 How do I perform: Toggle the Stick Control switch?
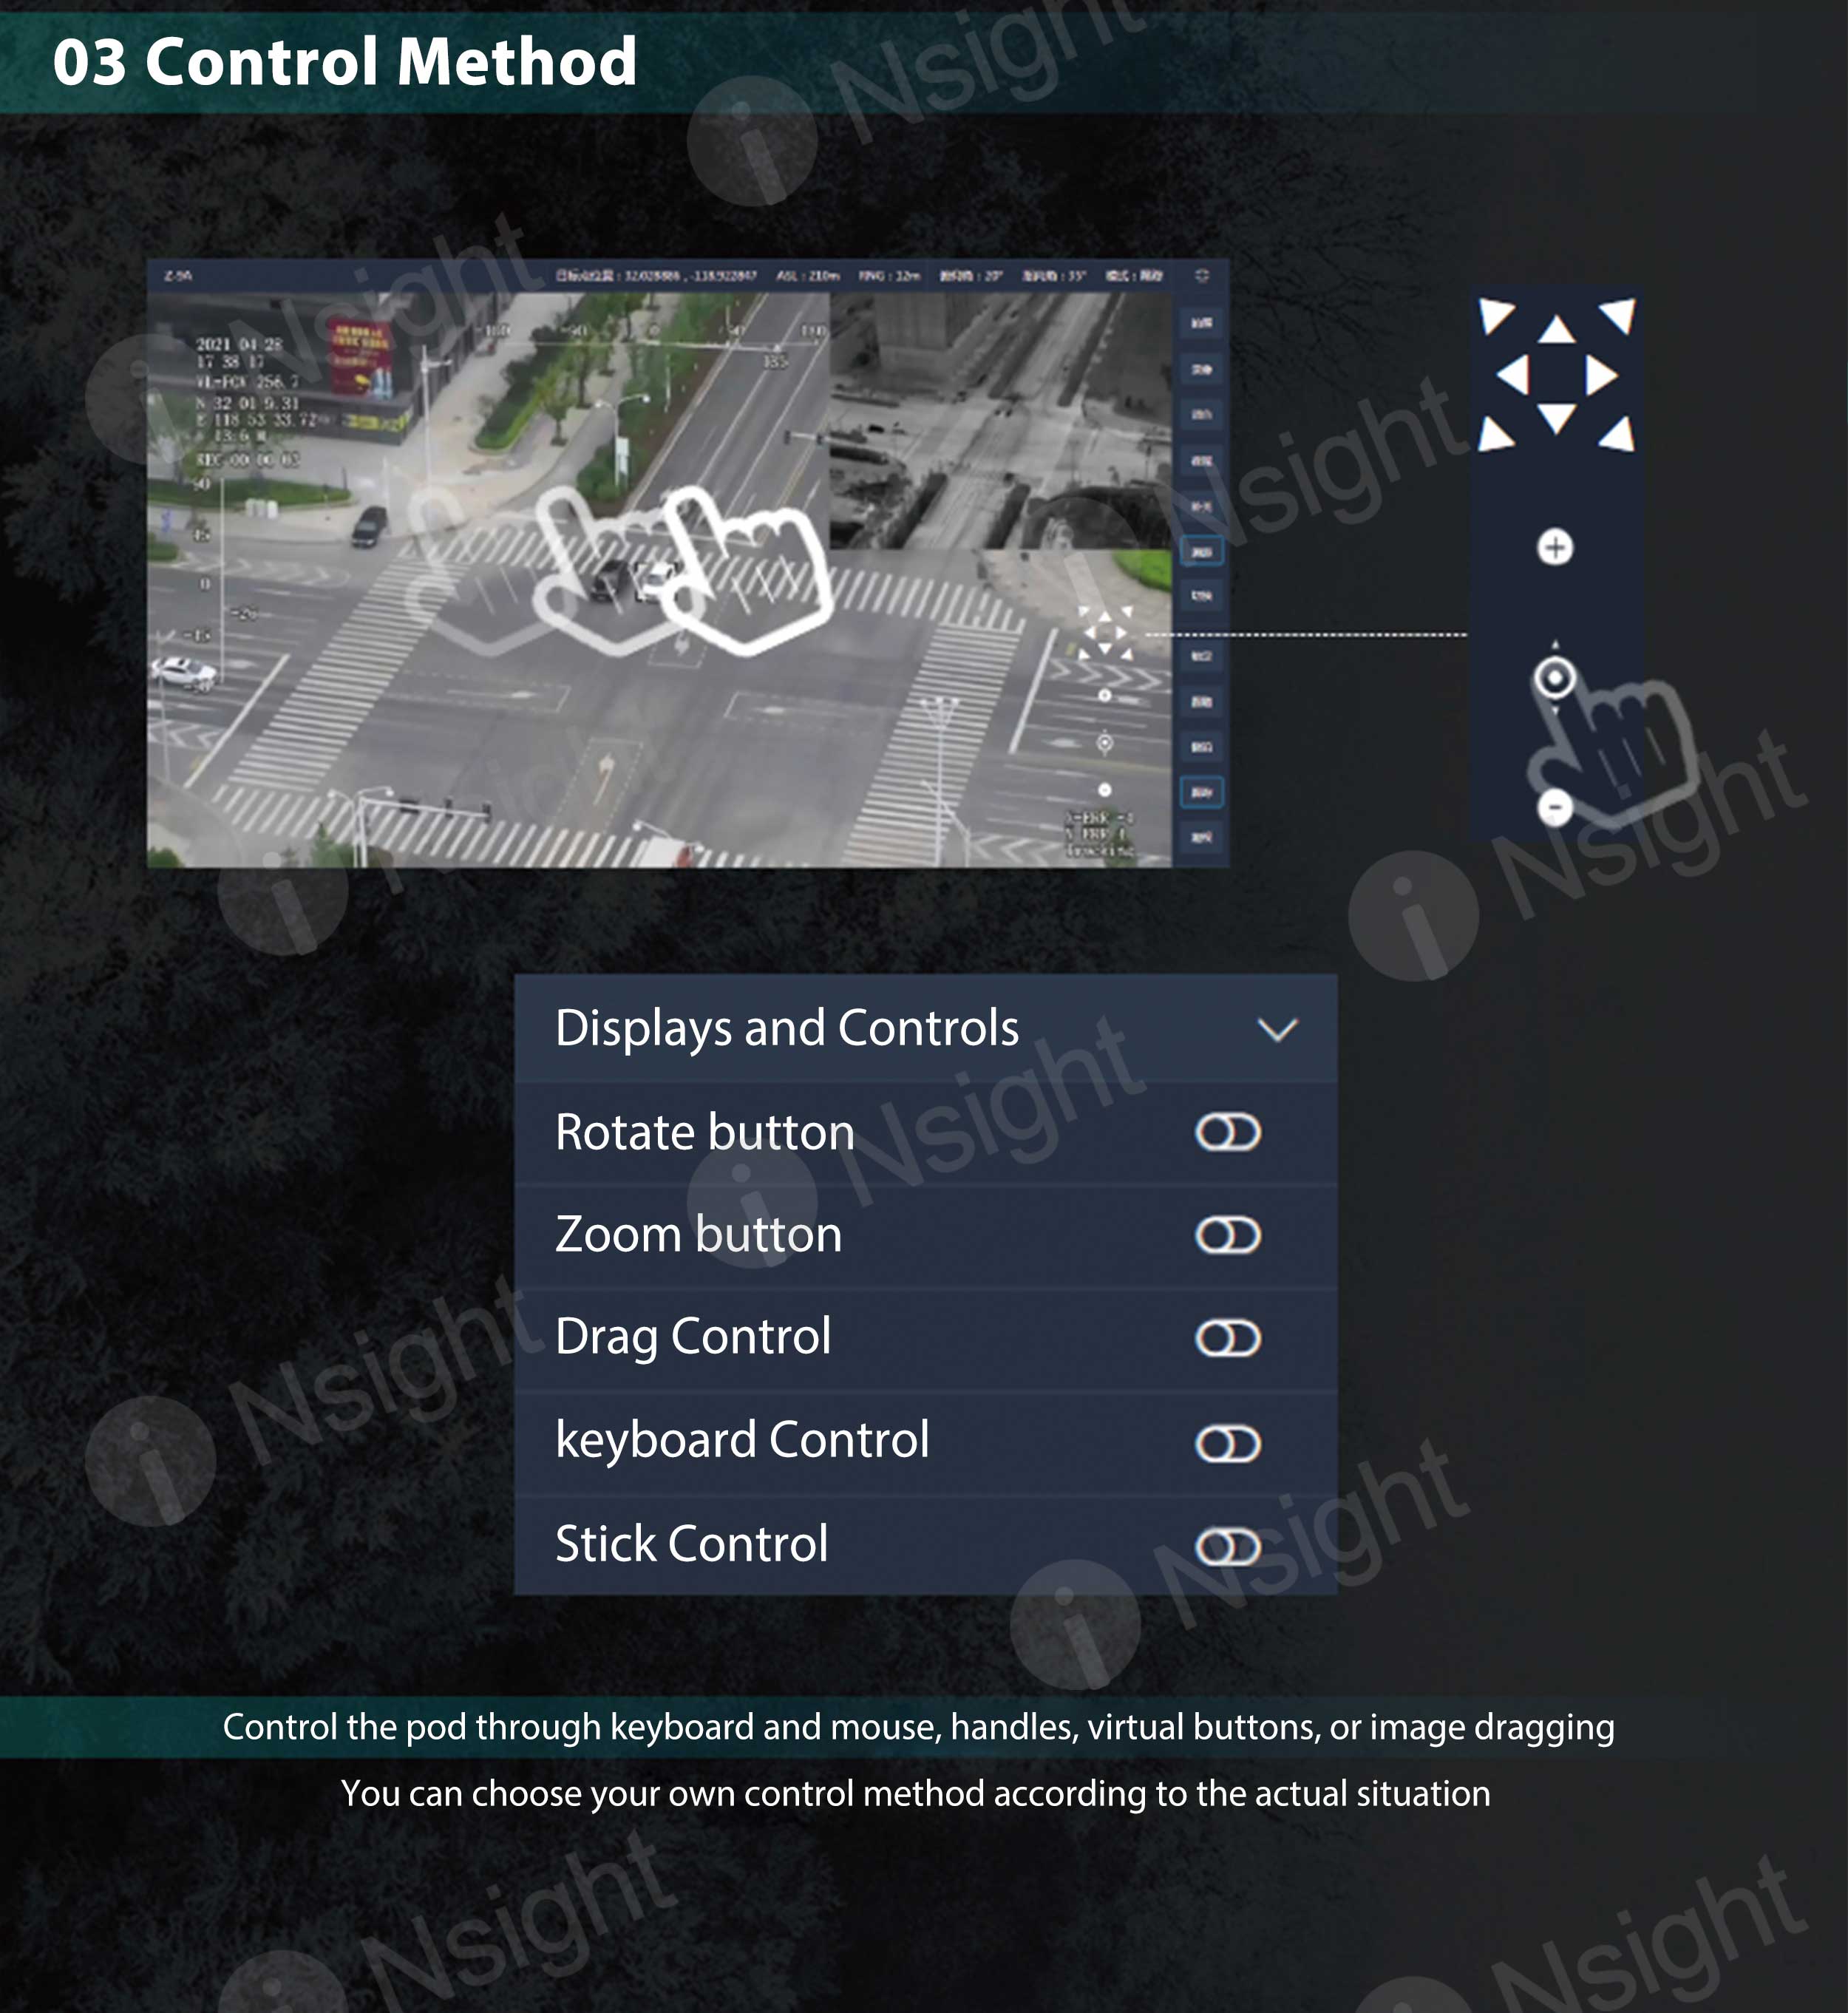(x=1228, y=1547)
